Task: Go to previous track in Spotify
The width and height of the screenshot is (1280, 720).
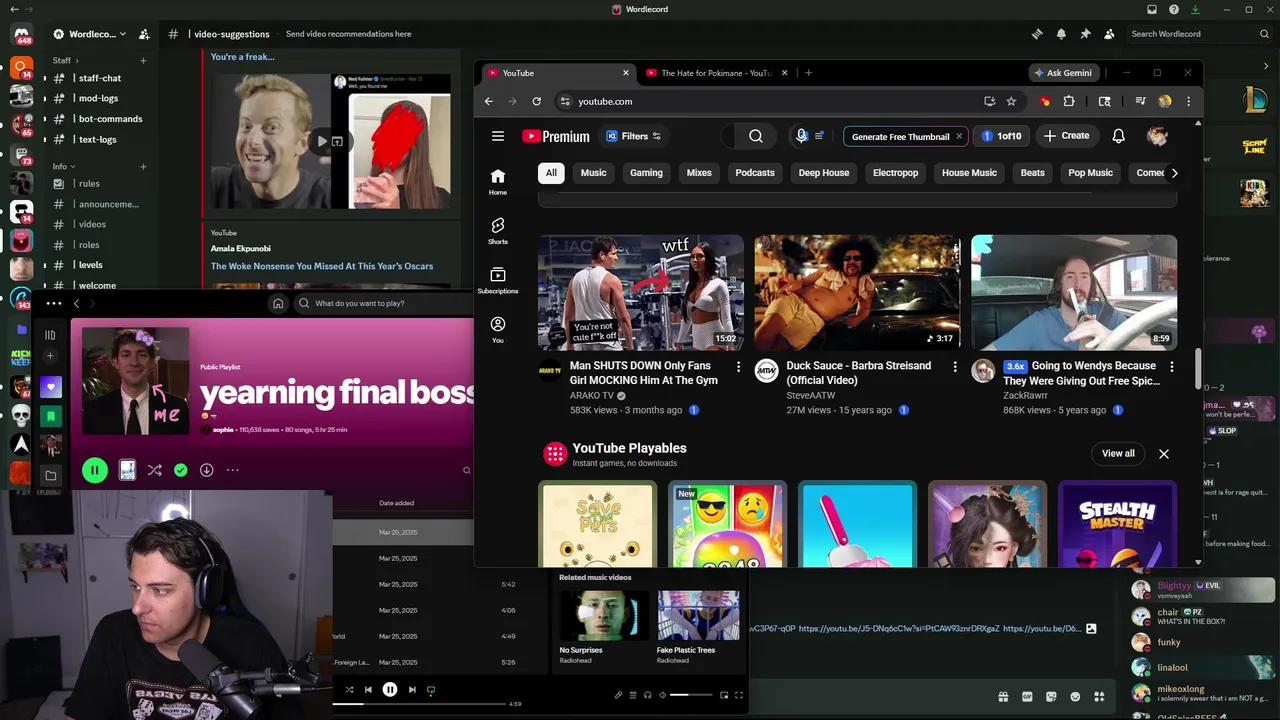Action: pos(368,689)
